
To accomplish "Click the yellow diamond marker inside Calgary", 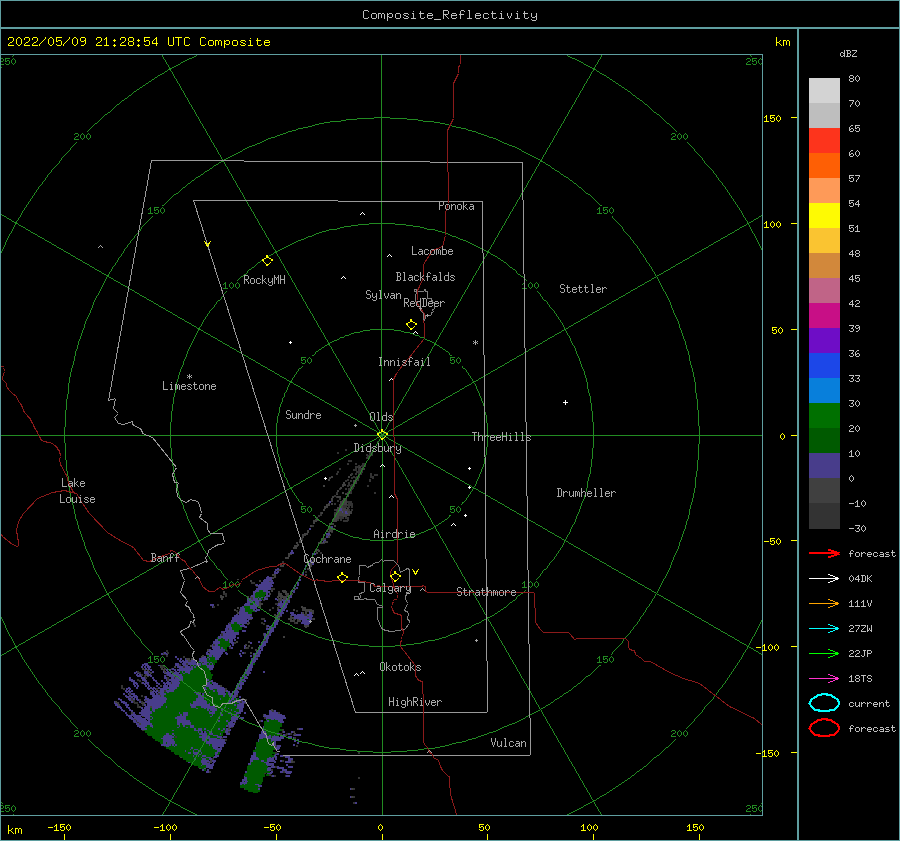I will 395,576.
